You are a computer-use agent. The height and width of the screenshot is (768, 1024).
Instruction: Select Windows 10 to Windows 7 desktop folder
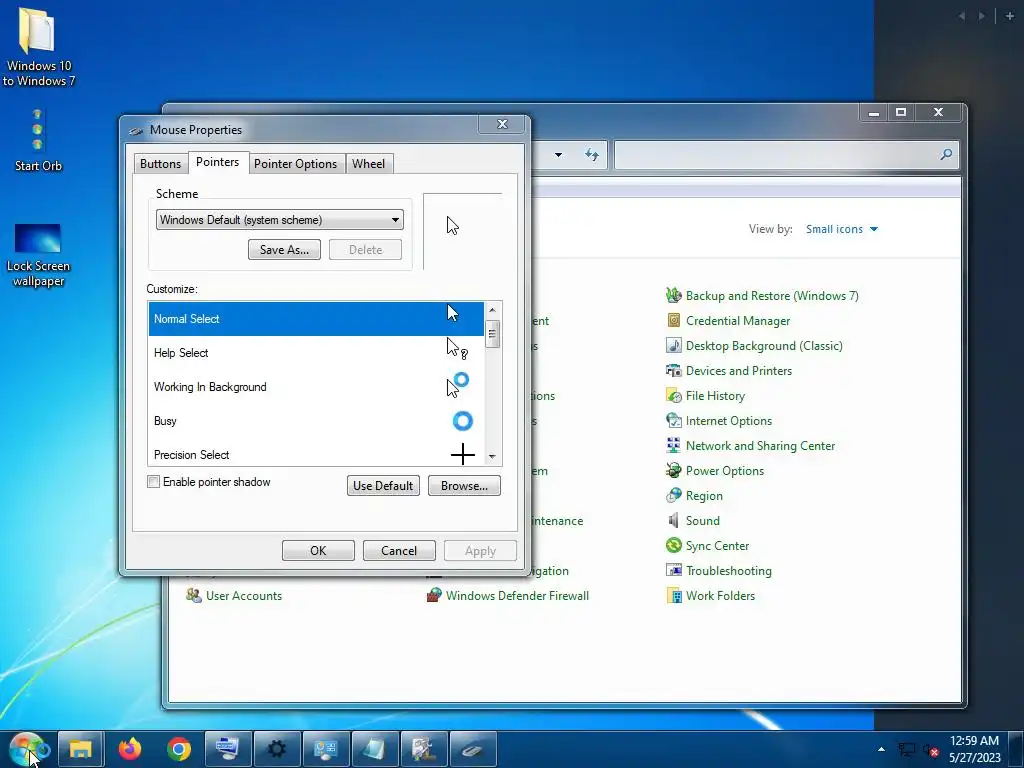39,46
